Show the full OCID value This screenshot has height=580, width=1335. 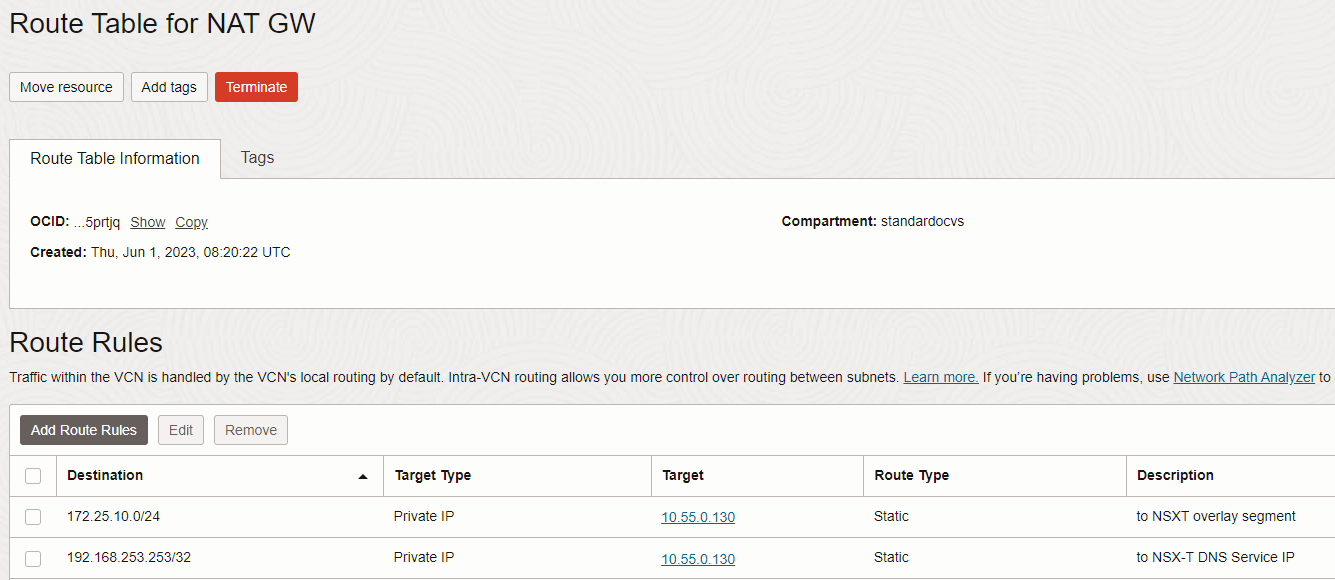[x=147, y=222]
